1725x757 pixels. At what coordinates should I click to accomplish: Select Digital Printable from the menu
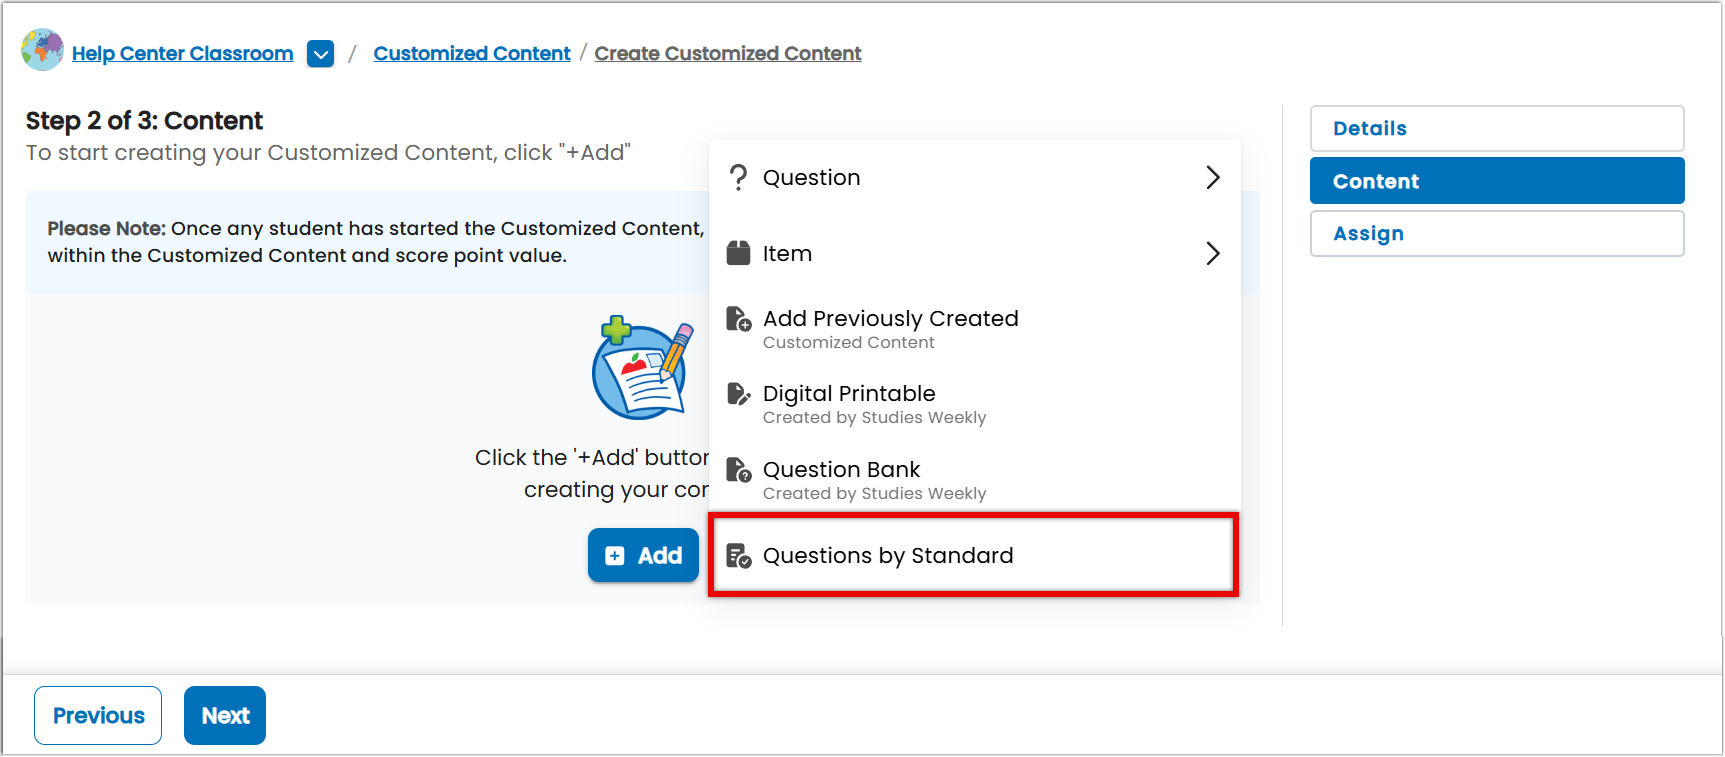pyautogui.click(x=974, y=402)
